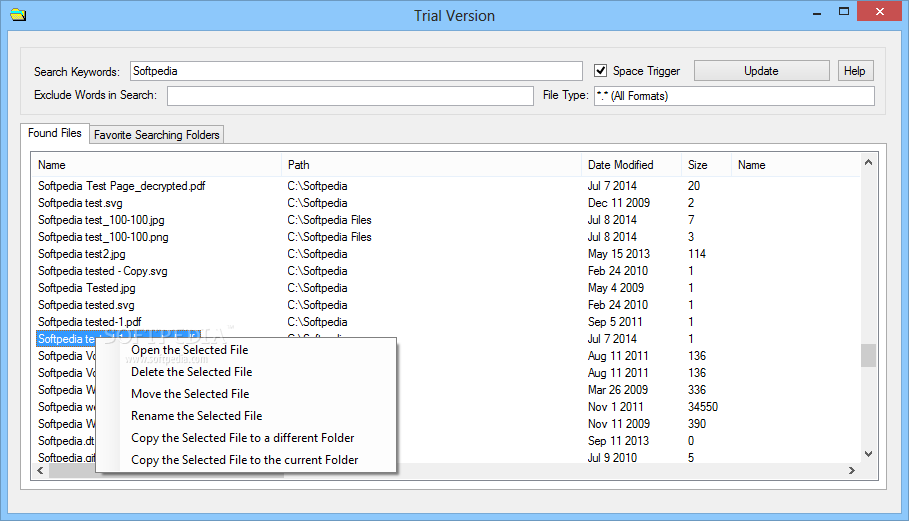Minimize the Trial Version window
The image size is (909, 521).
817,12
